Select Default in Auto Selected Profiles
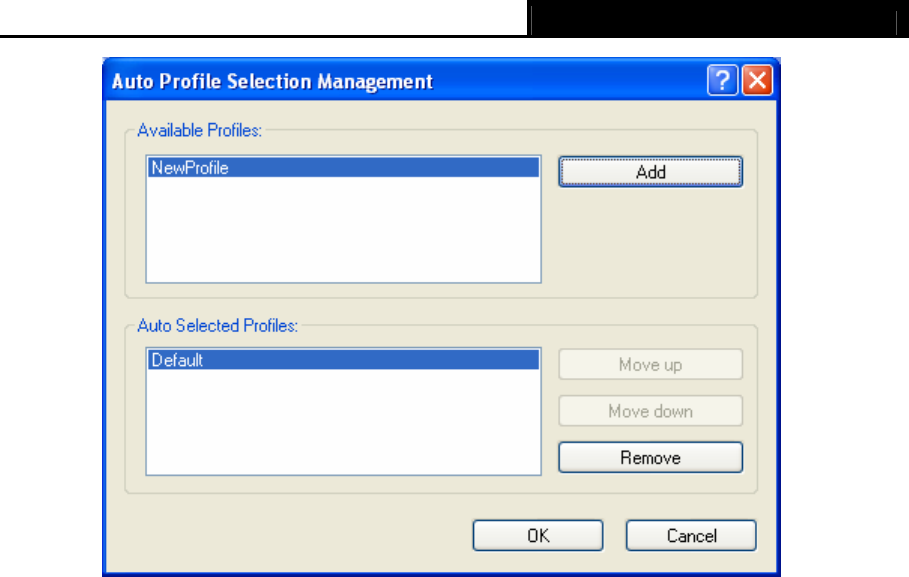This screenshot has height=577, width=909. [x=343, y=360]
